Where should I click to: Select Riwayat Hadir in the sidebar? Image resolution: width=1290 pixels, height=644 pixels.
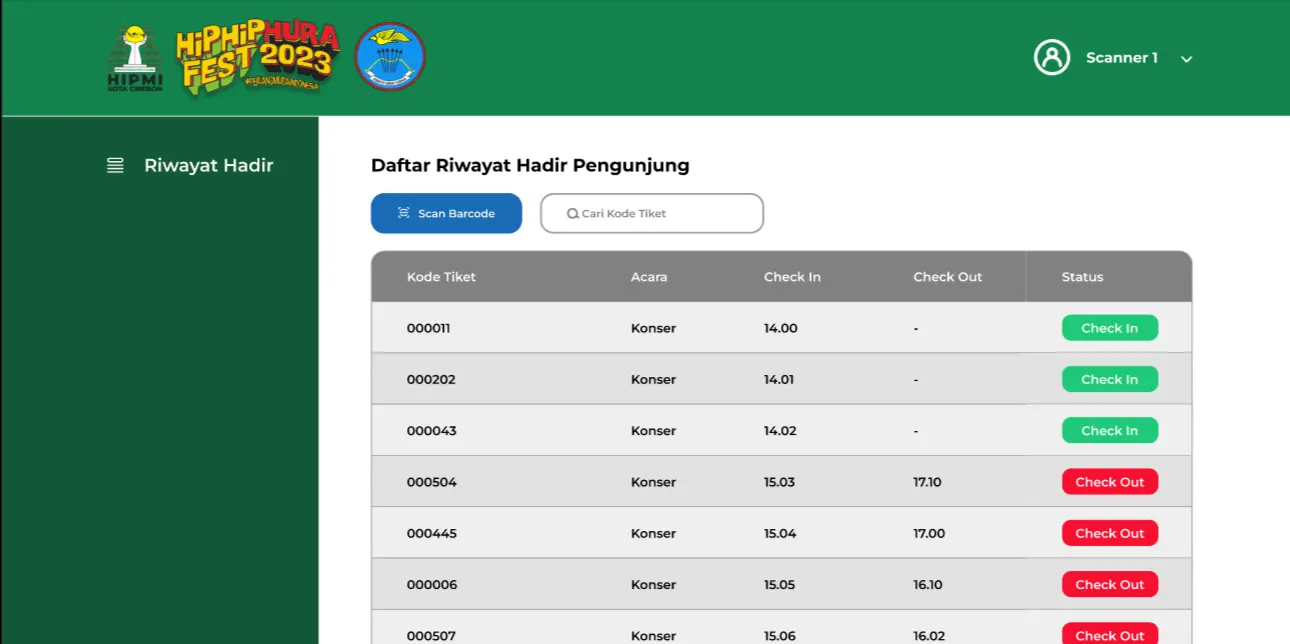coord(208,165)
